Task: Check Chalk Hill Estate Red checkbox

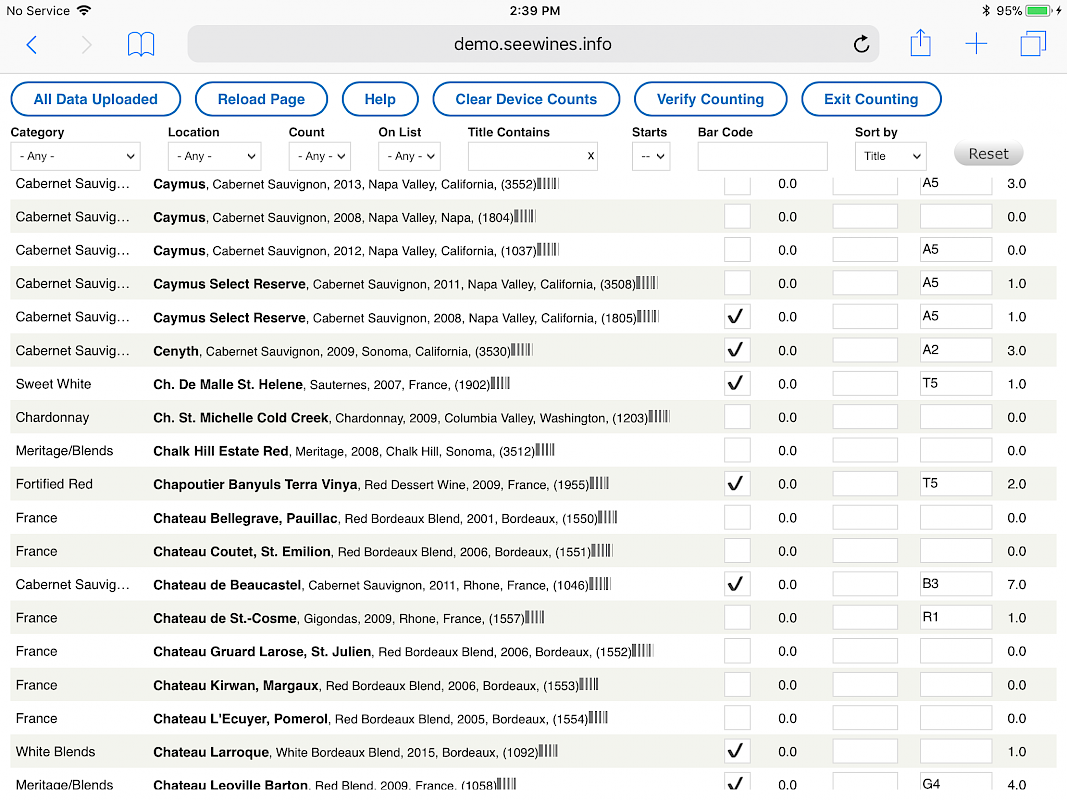Action: point(737,450)
